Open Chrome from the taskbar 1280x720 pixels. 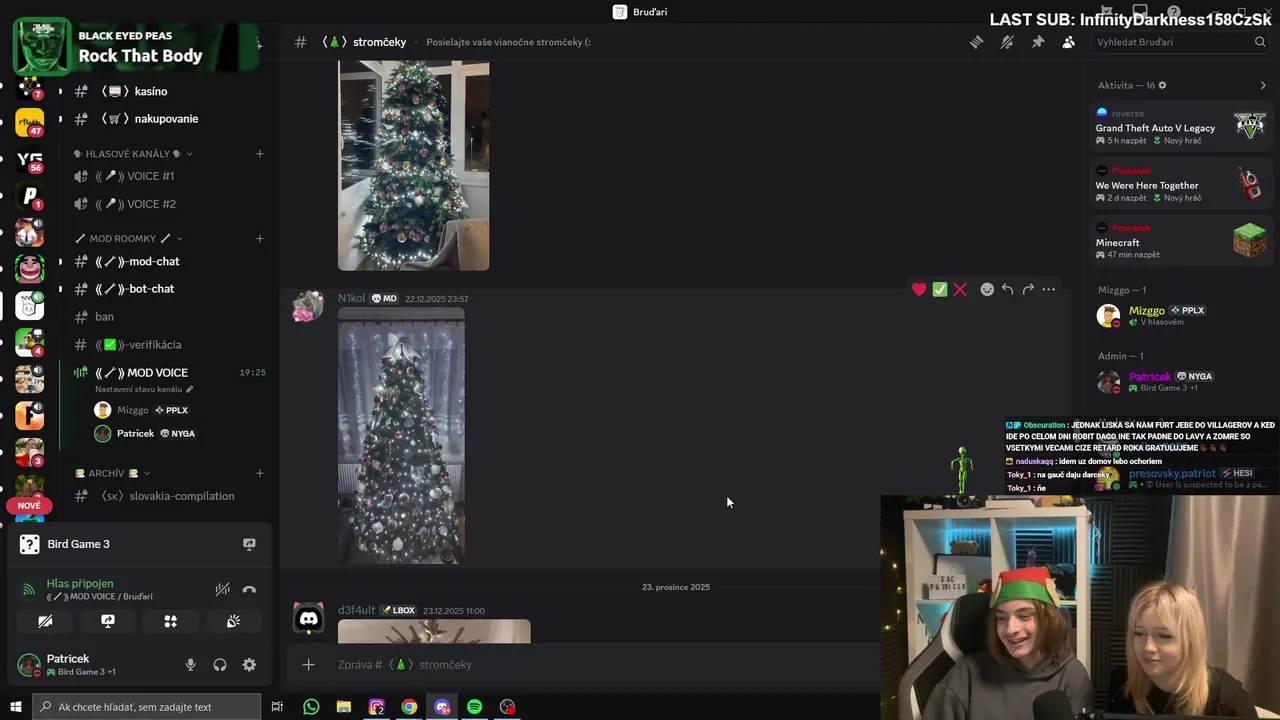pos(409,707)
